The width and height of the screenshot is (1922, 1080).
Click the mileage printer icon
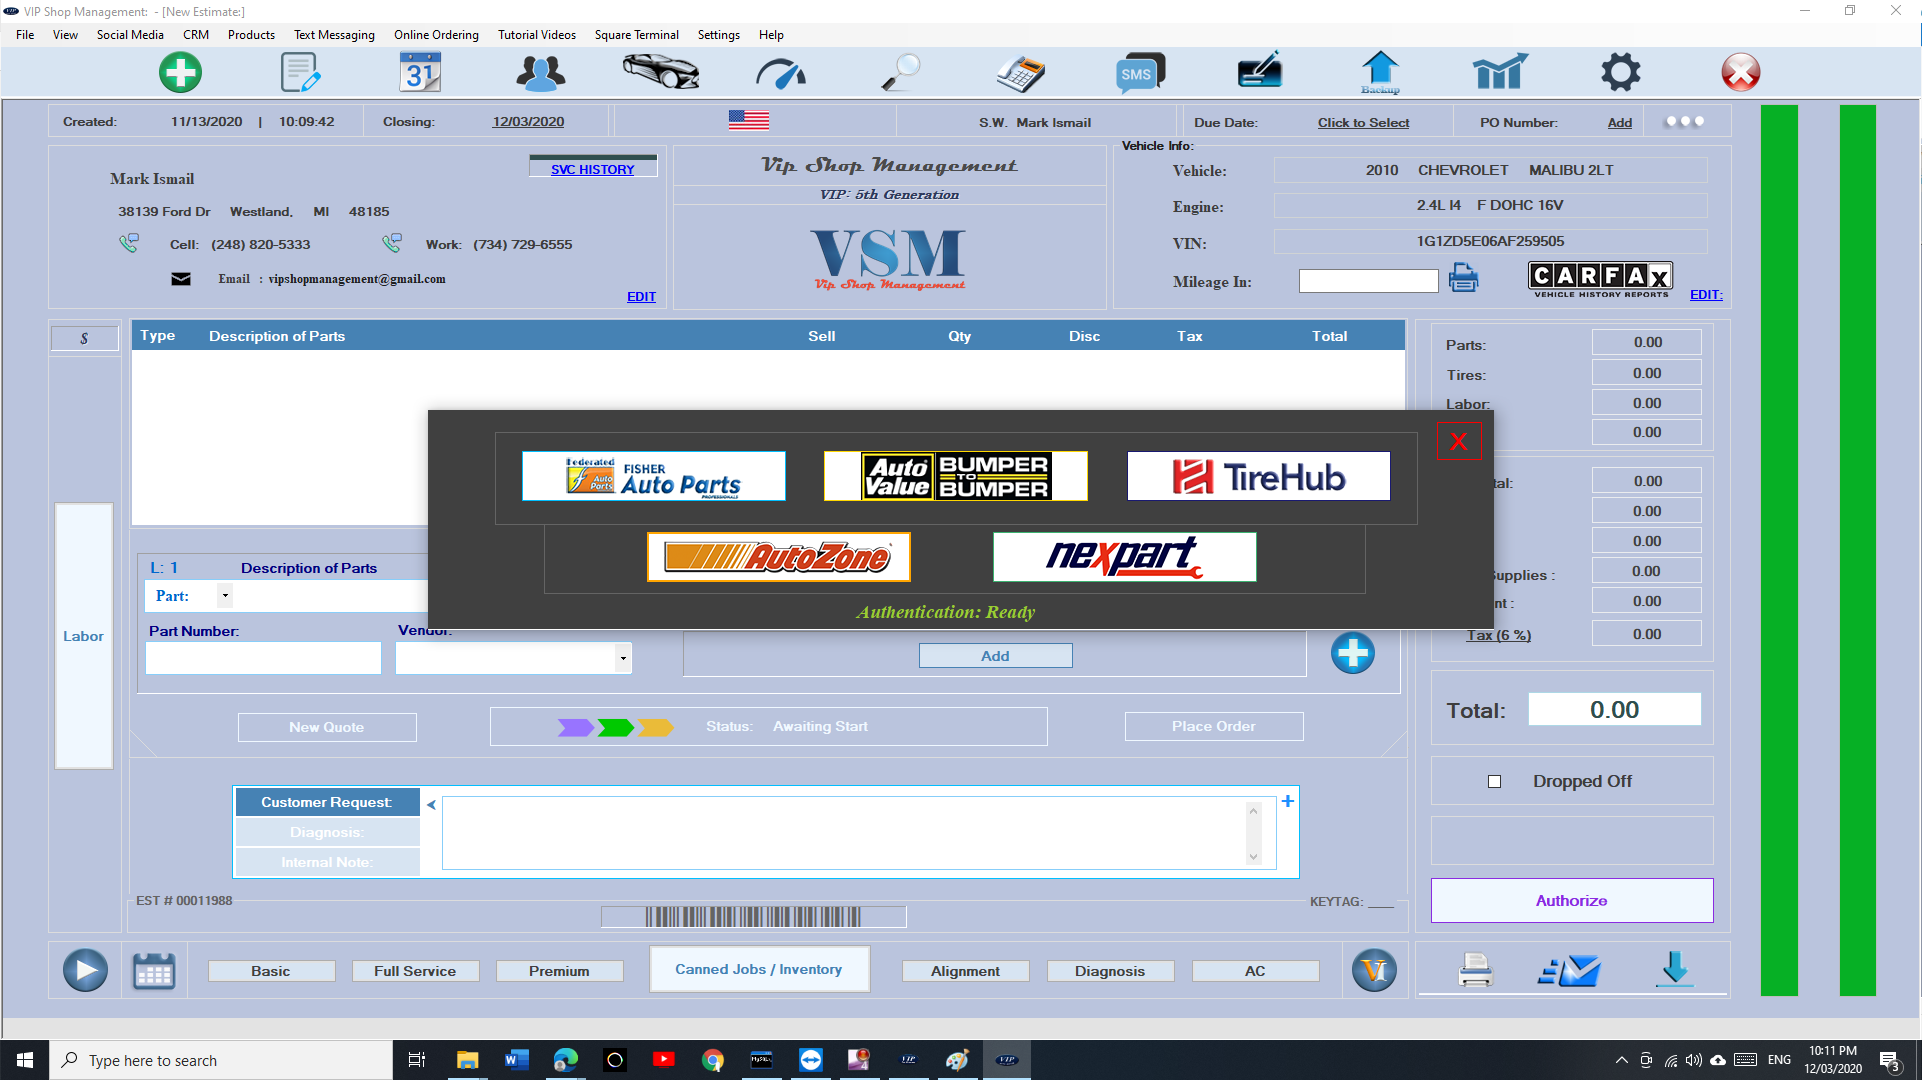1463,278
